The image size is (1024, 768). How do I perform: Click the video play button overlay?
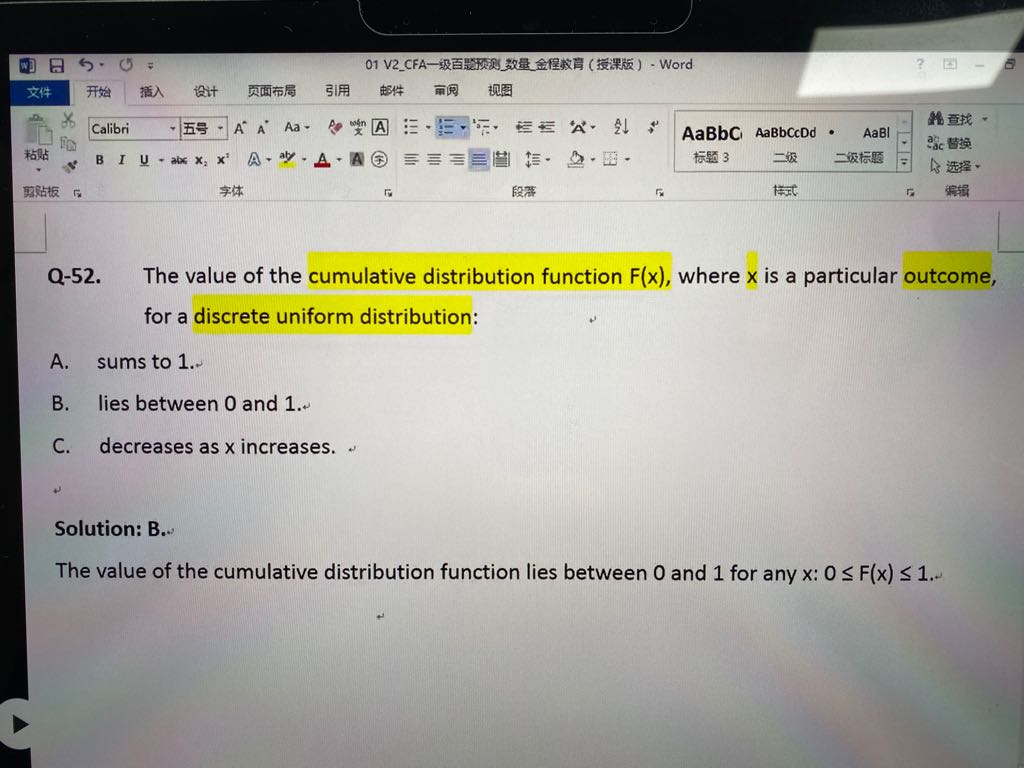pyautogui.click(x=18, y=724)
